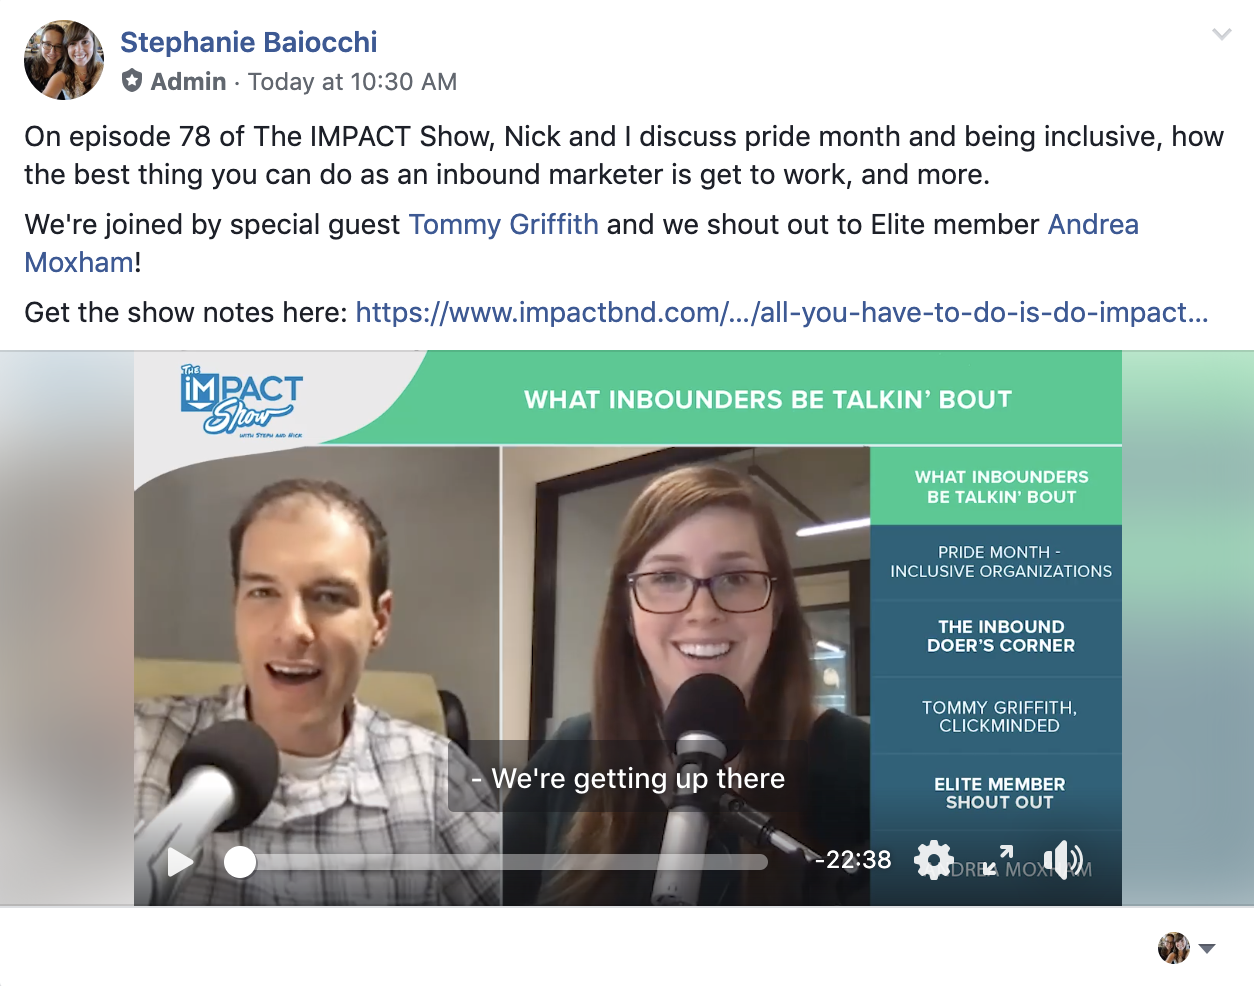Viewport: 1254px width, 986px height.
Task: Open the impactbnd.com show notes link
Action: click(x=782, y=312)
